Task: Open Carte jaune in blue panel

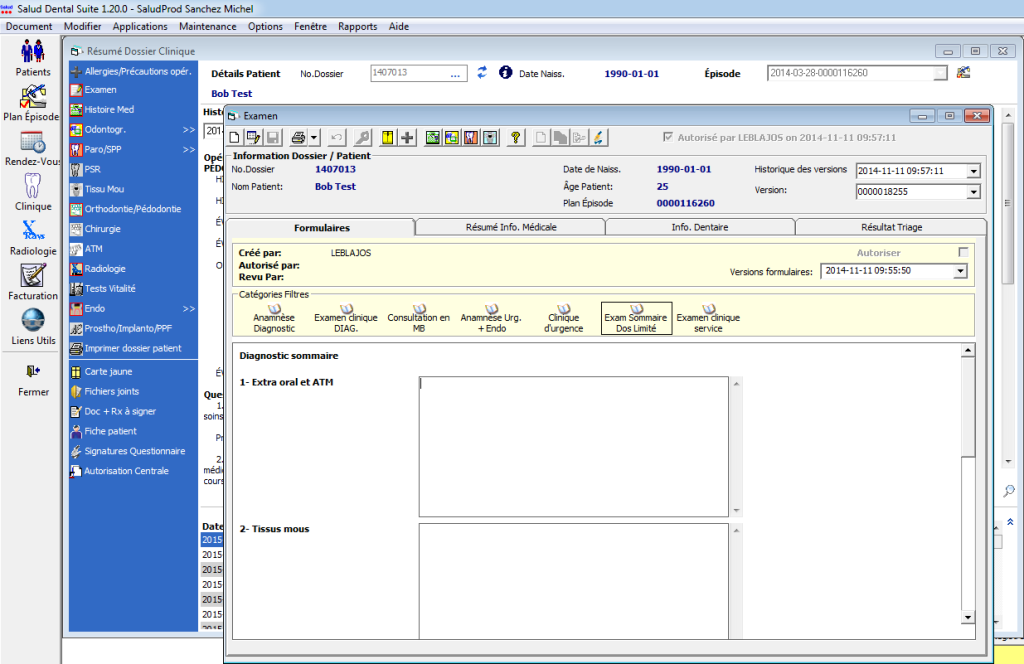Action: [x=102, y=372]
